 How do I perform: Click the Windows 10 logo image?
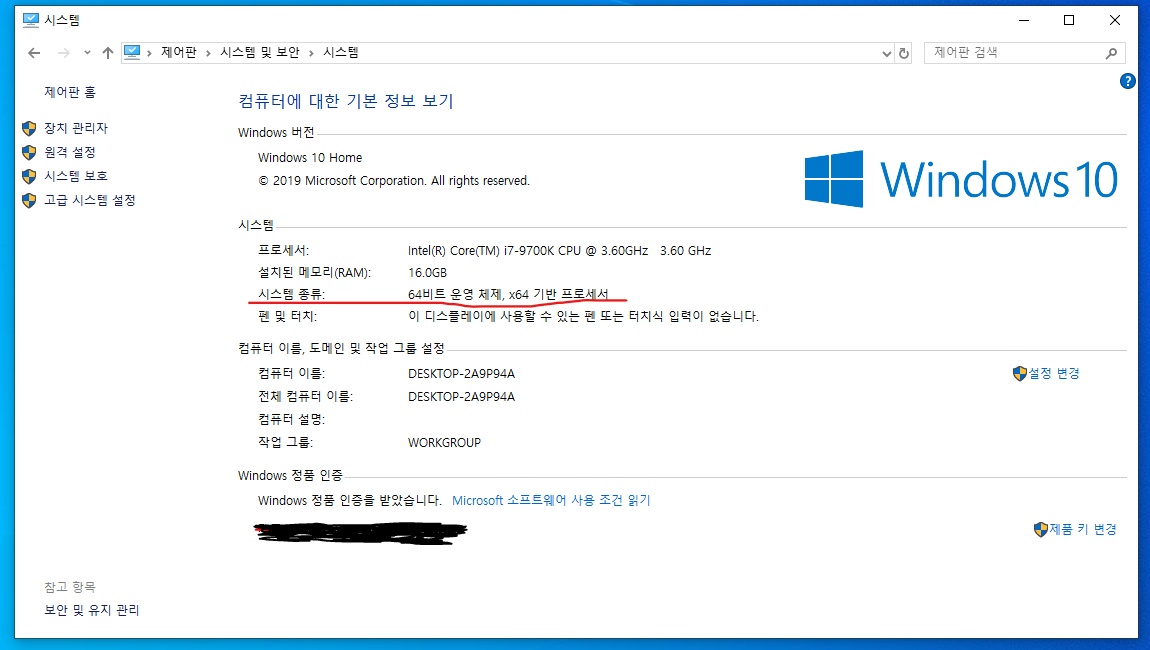point(962,179)
